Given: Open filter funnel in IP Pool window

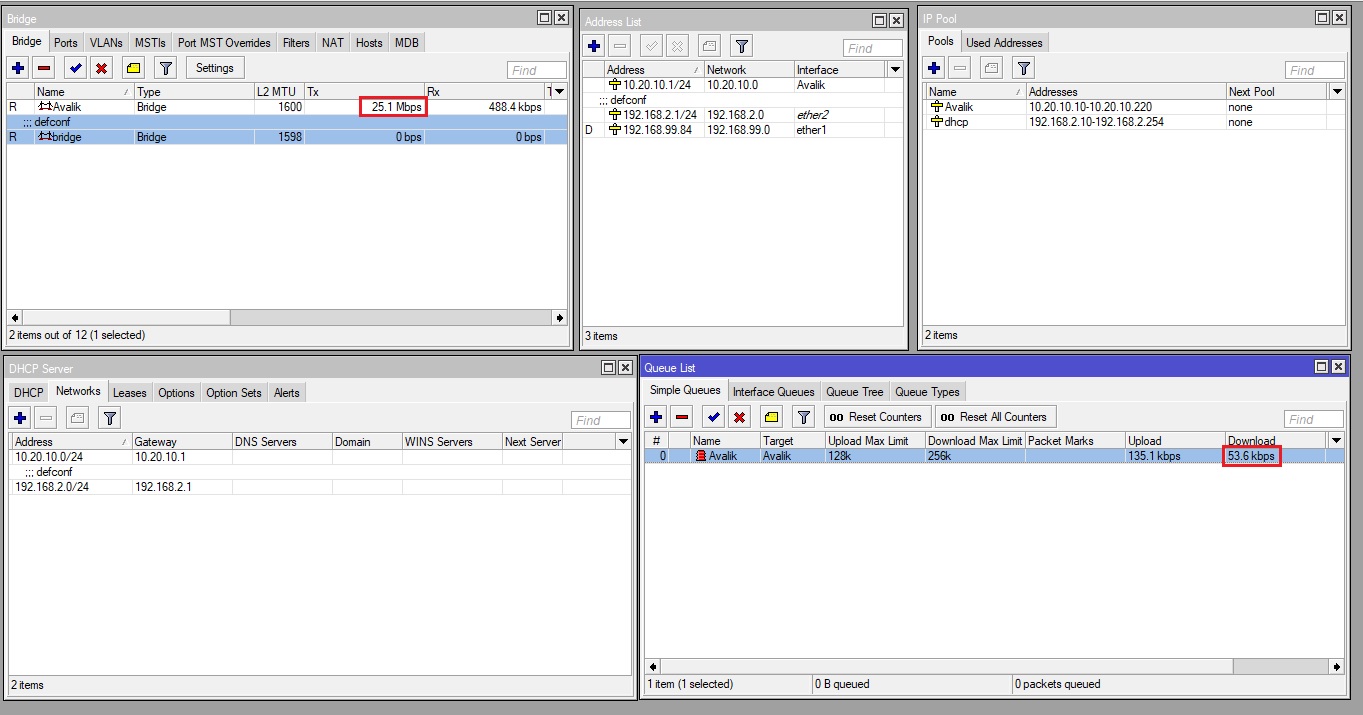Looking at the screenshot, I should click(1023, 68).
